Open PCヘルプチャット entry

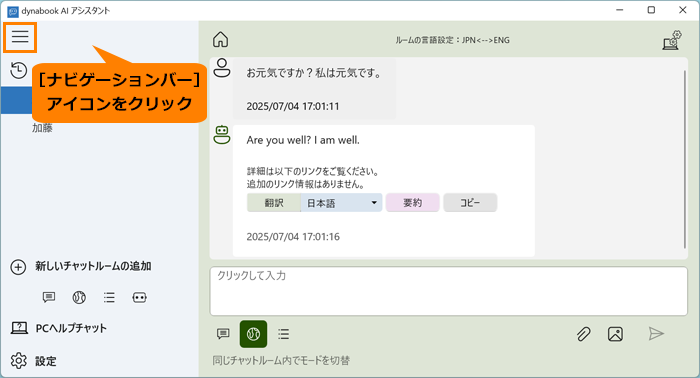coord(71,328)
